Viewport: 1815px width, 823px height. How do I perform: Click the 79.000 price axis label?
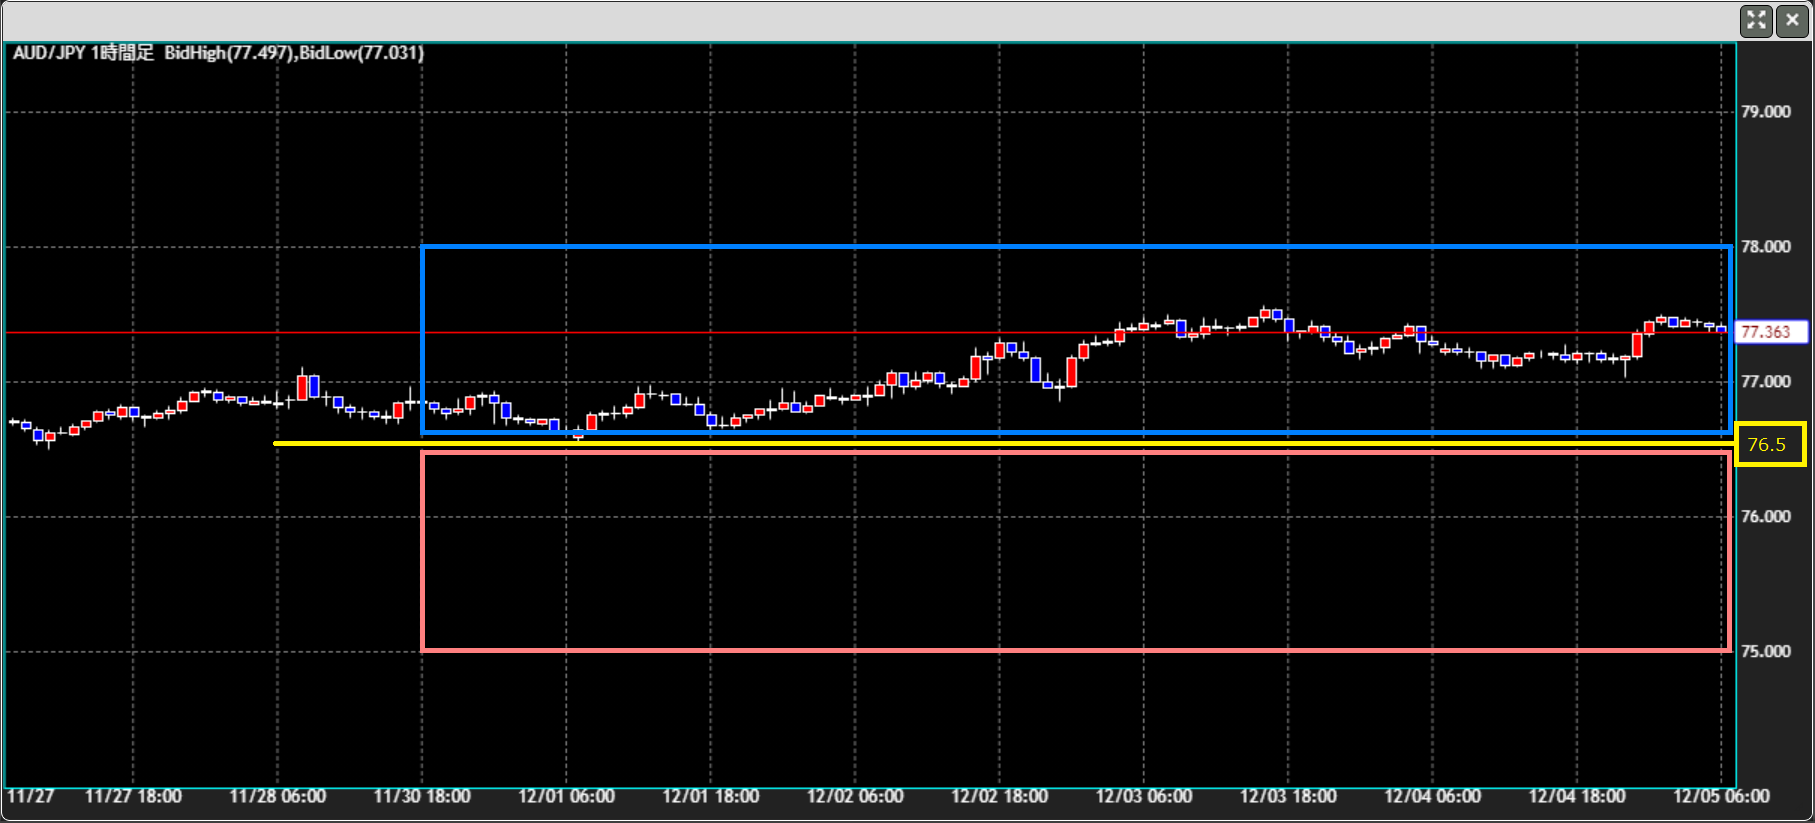[1765, 112]
